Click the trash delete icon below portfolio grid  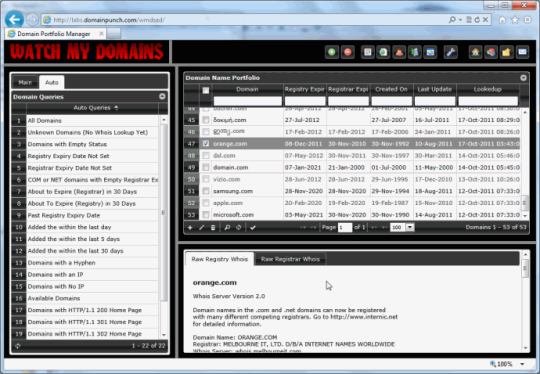(x=213, y=227)
